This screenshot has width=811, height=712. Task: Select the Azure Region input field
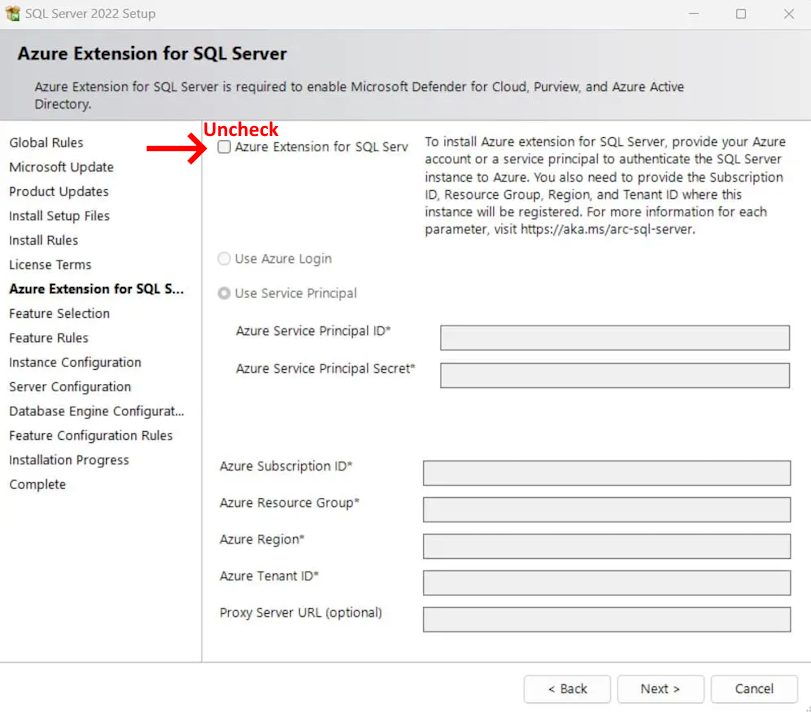pos(606,546)
